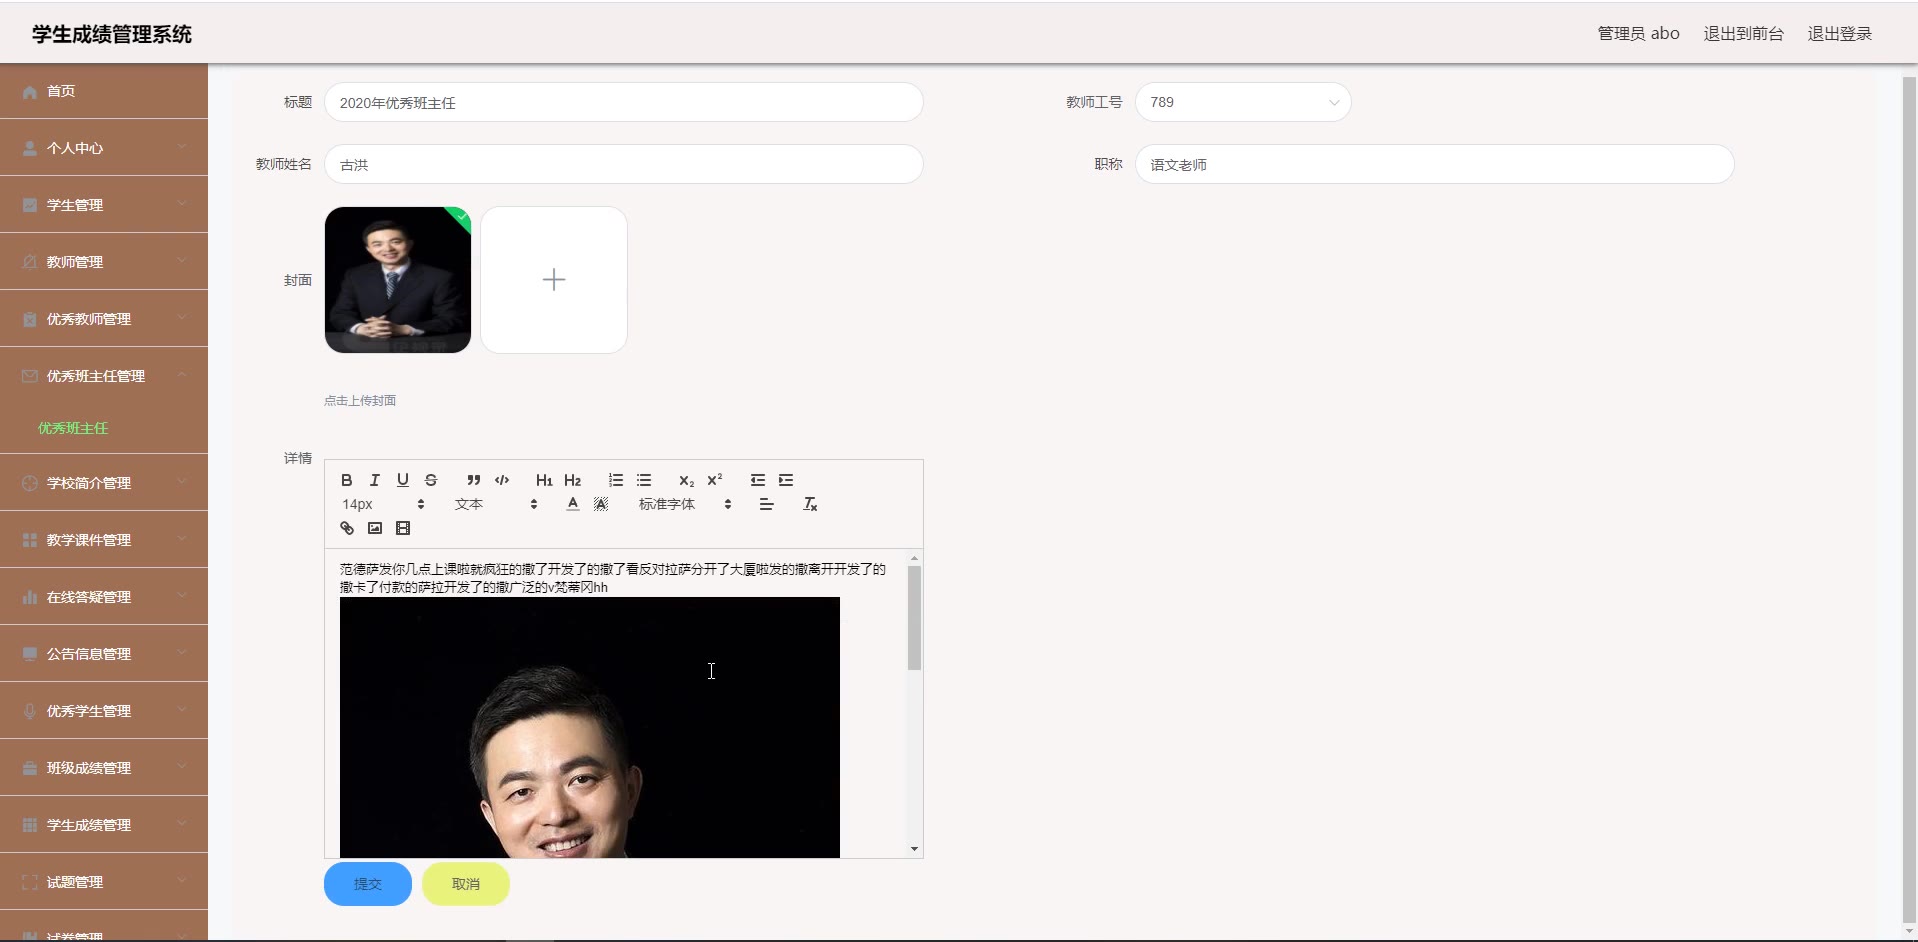Screen dimensions: 1918x942
Task: Open the text color picker
Action: tap(572, 504)
